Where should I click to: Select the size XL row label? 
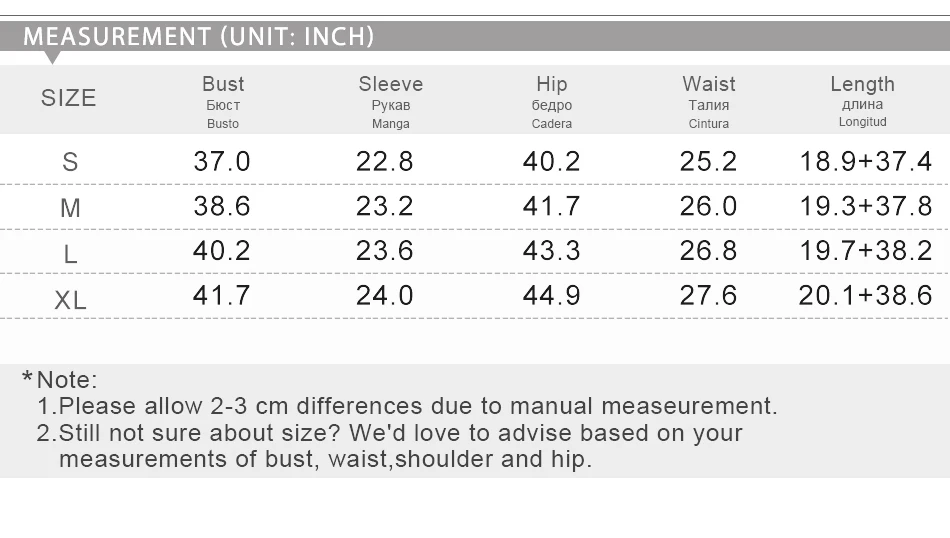click(70, 300)
